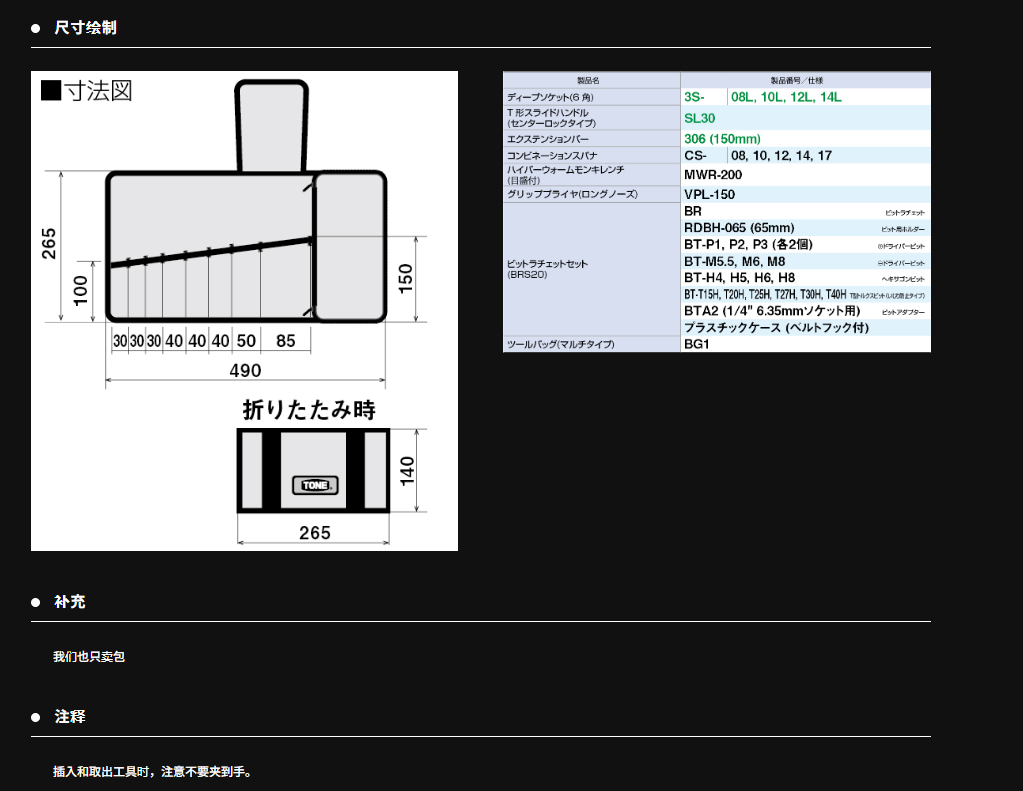Image resolution: width=1023 pixels, height=791 pixels.
Task: Click the 我们也只卖包 supplementary text
Action: [89, 657]
